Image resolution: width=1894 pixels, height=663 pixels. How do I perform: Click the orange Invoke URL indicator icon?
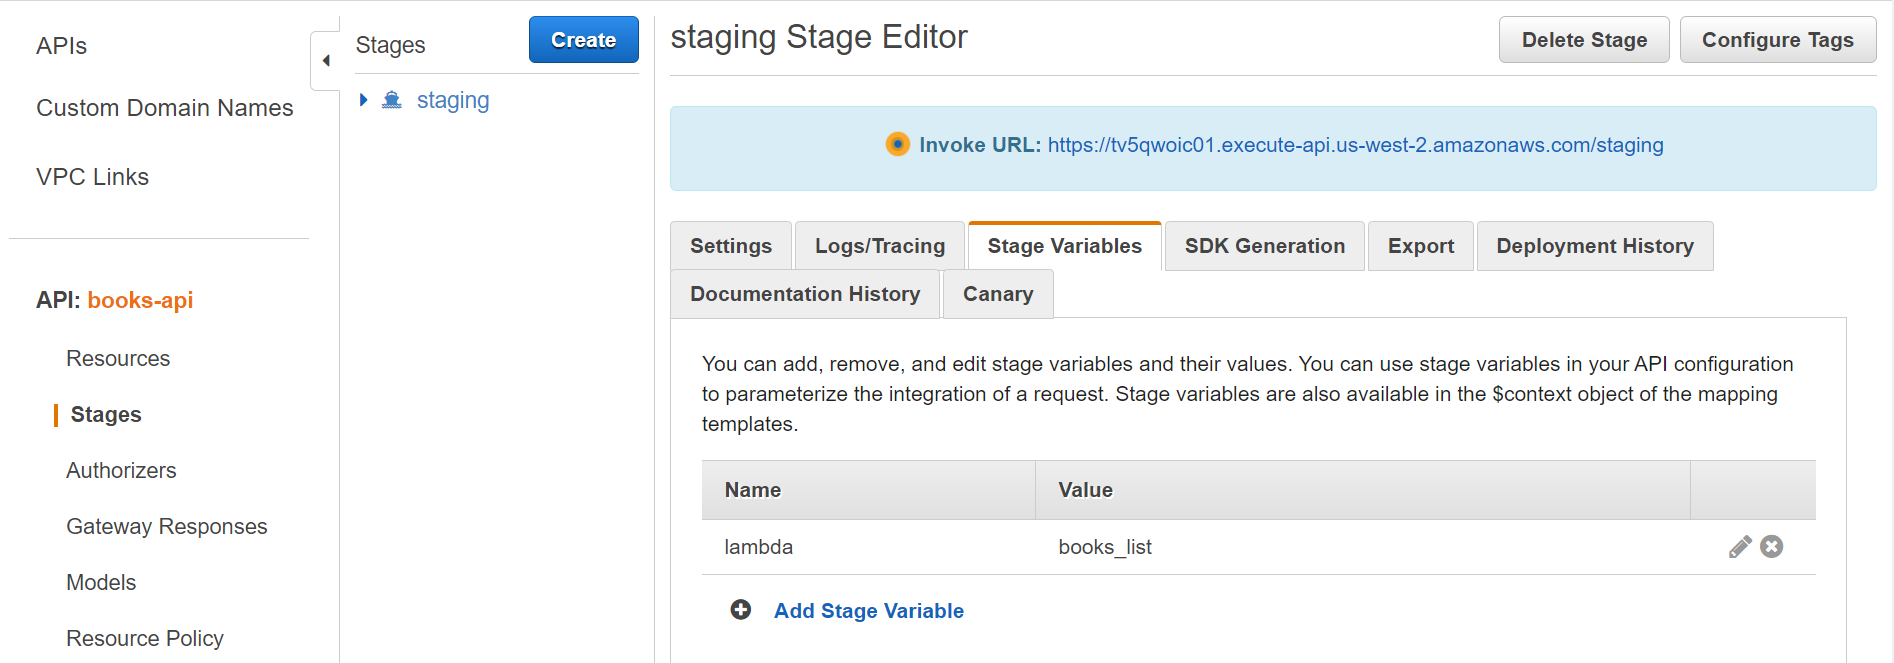[x=898, y=145]
